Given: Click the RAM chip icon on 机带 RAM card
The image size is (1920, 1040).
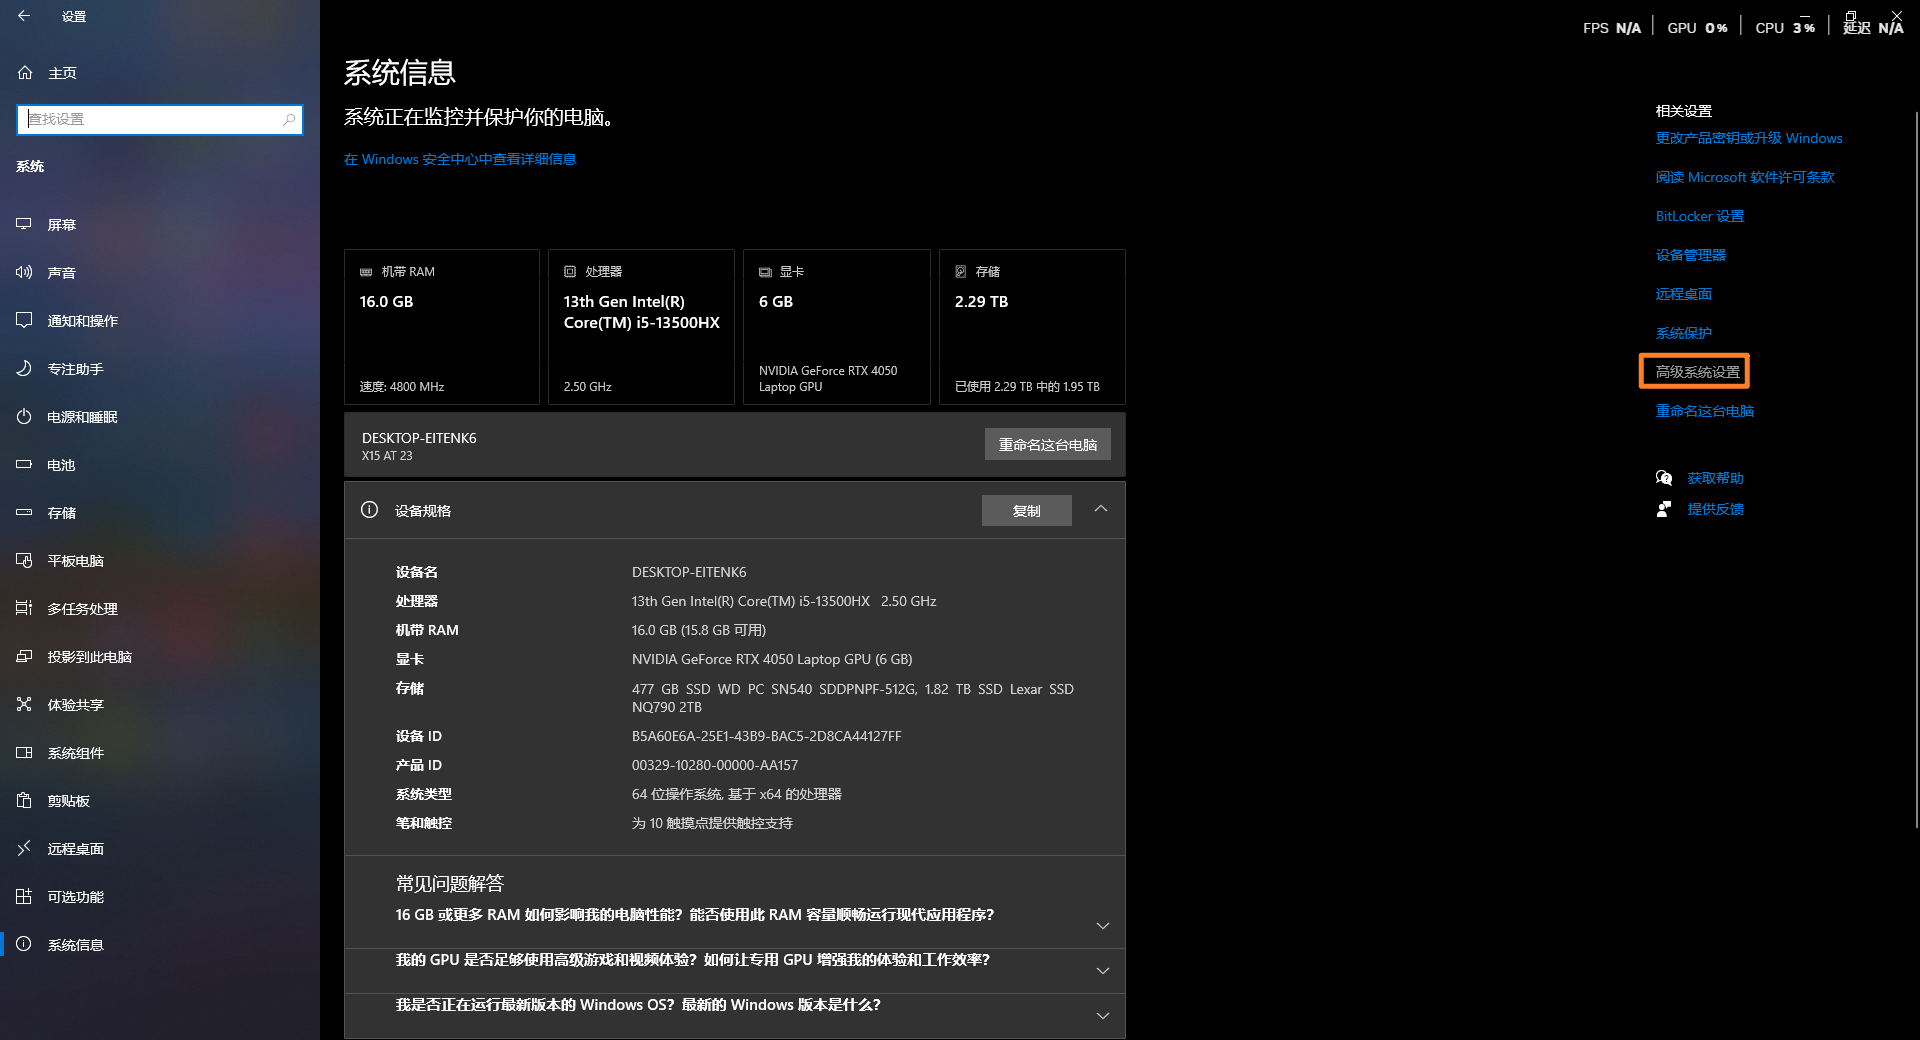Looking at the screenshot, I should tap(366, 272).
